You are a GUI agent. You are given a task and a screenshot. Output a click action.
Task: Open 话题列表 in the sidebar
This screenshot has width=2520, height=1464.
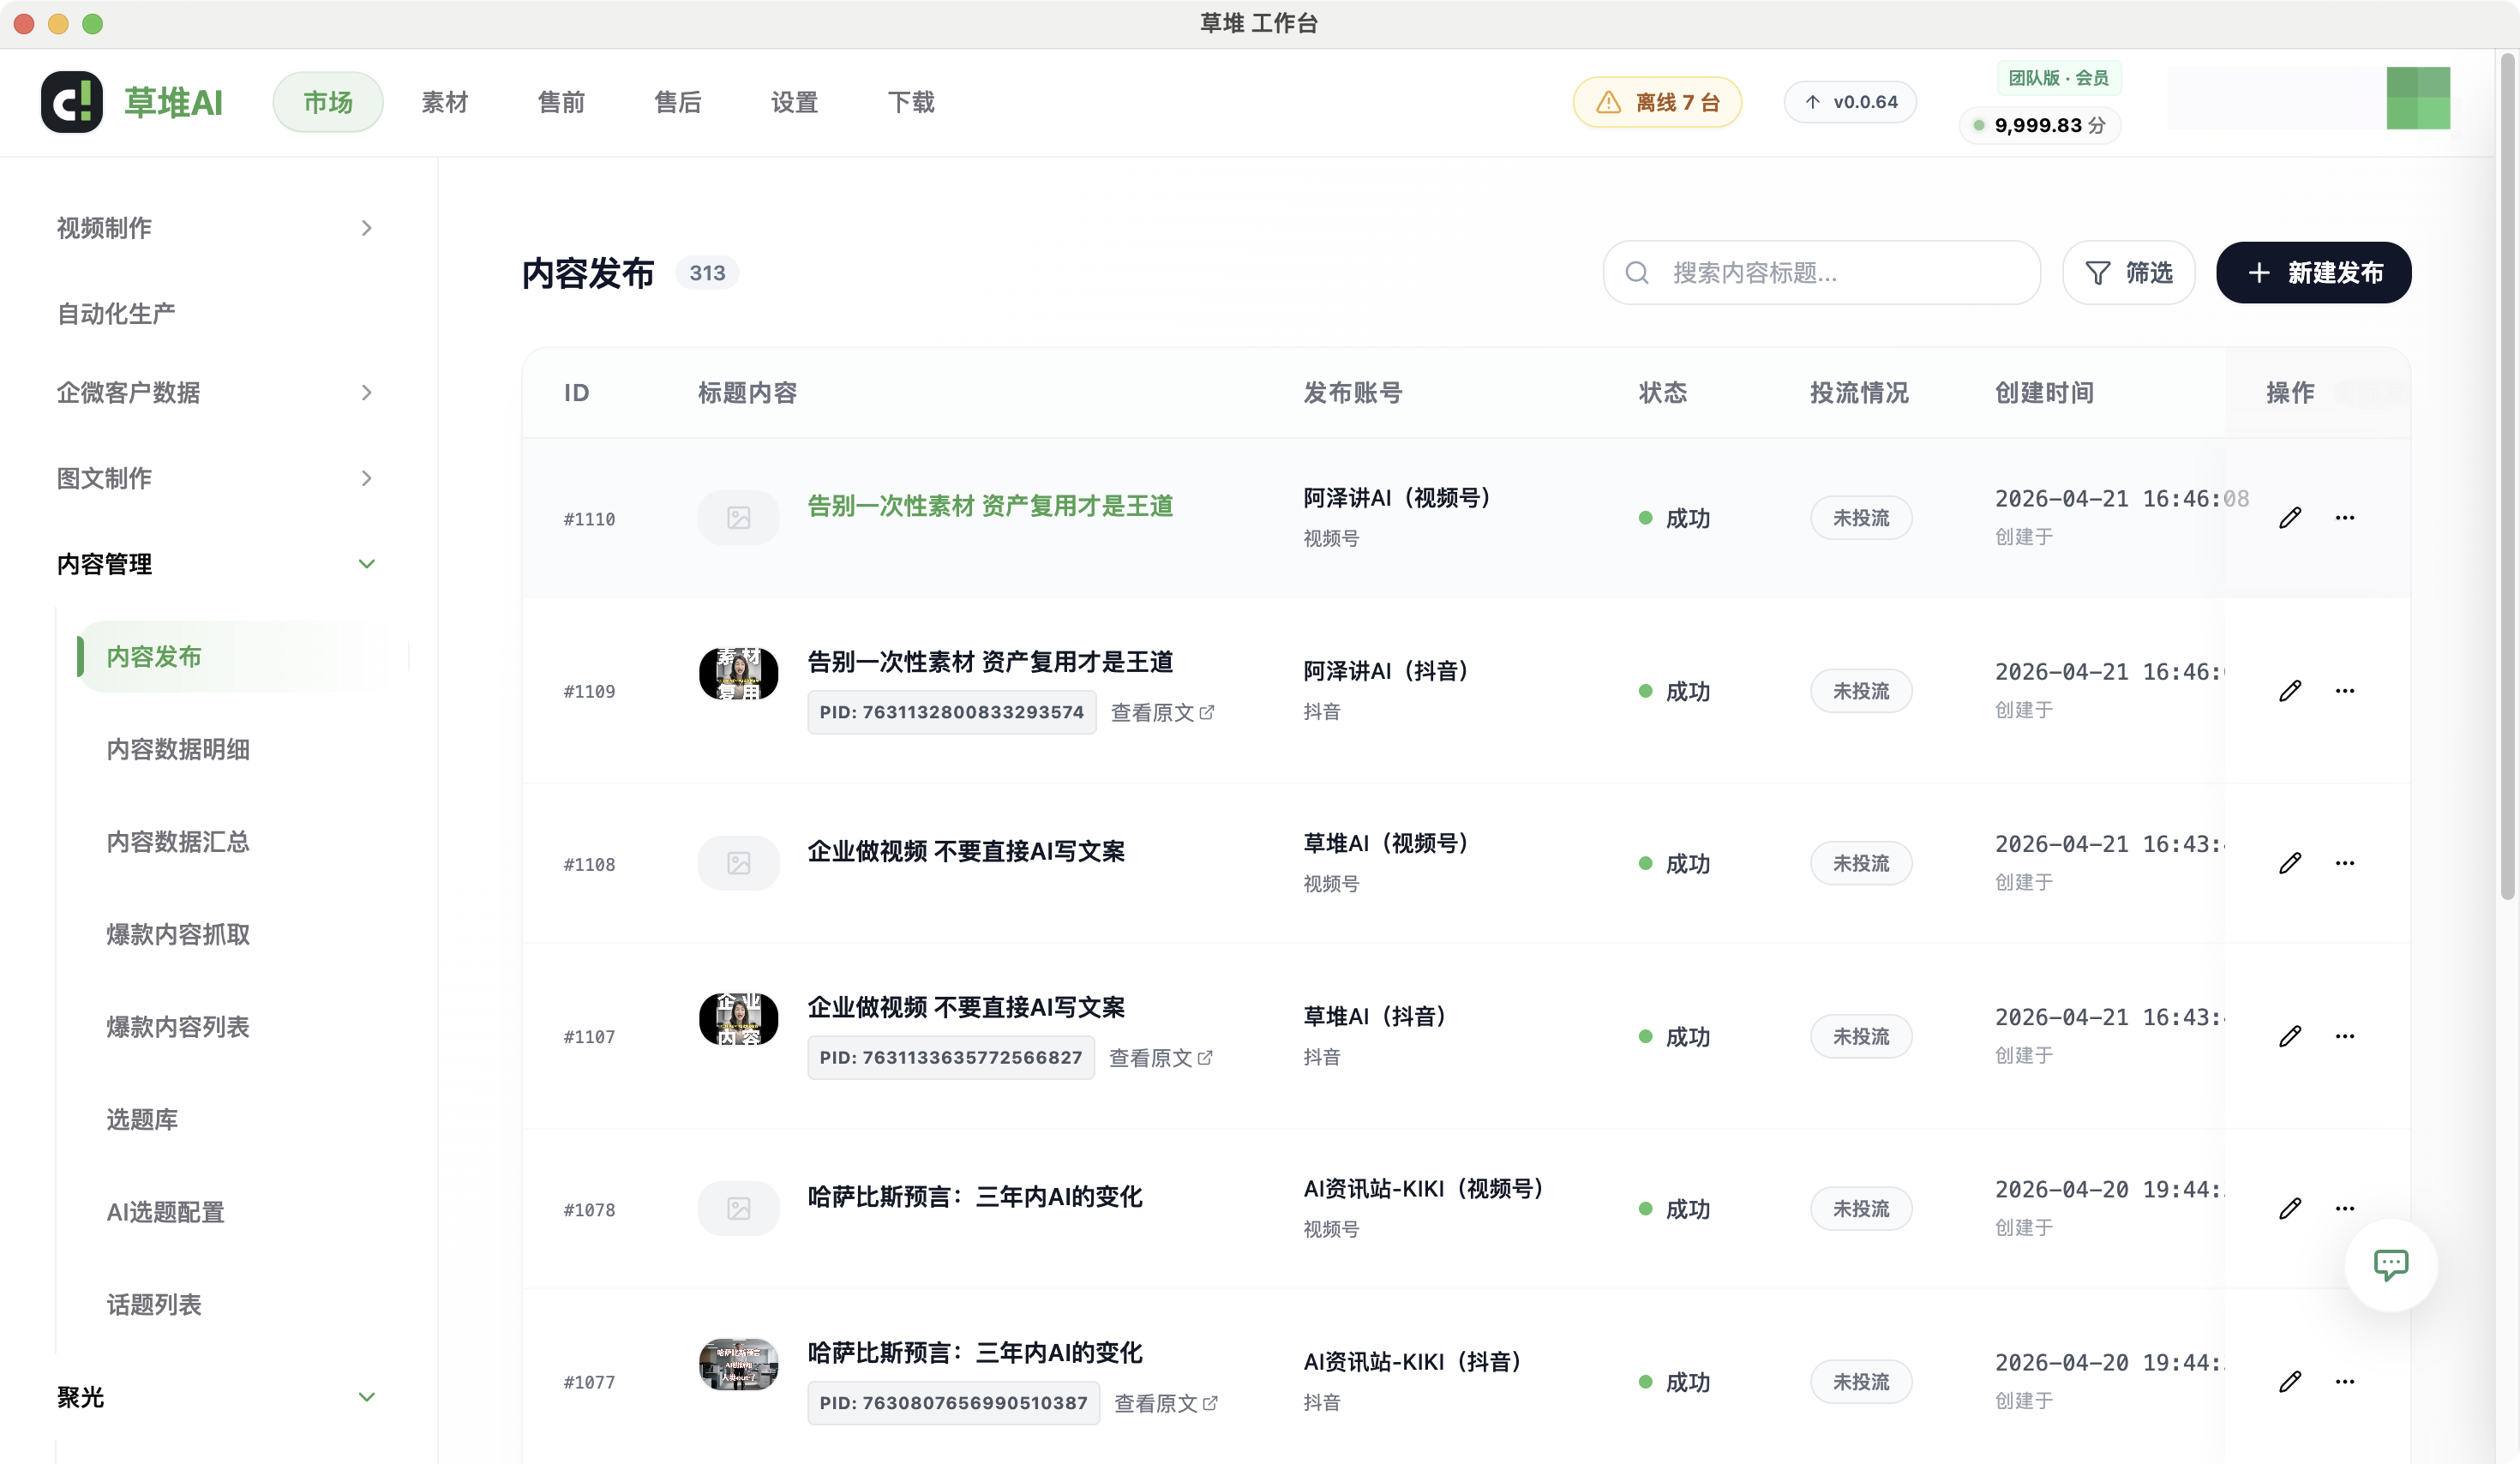coord(154,1304)
